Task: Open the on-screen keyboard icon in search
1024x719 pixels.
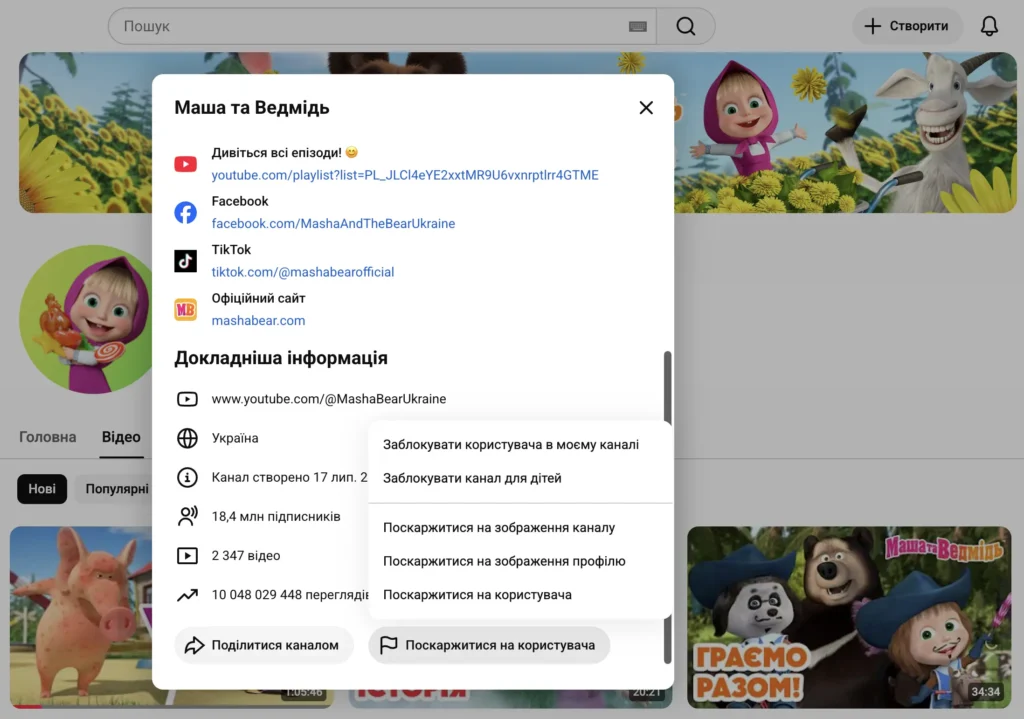Action: click(x=637, y=26)
